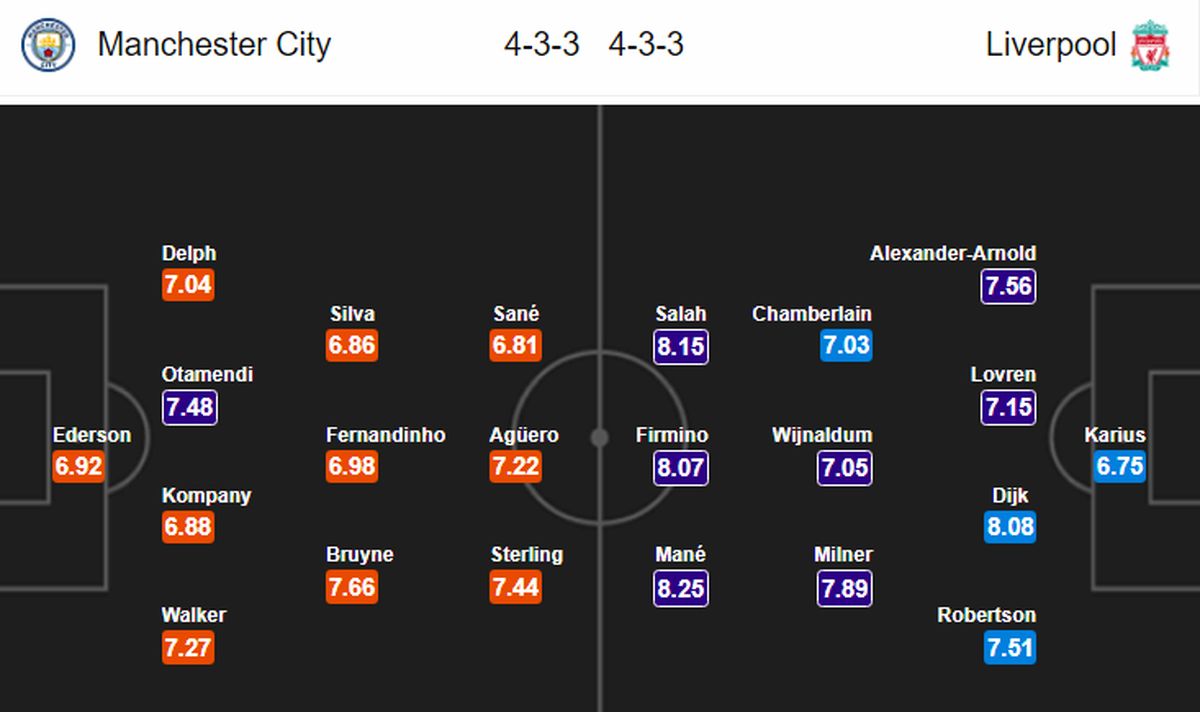Image resolution: width=1200 pixels, height=712 pixels.
Task: Select the Chamberlain player name
Action: click(x=812, y=314)
